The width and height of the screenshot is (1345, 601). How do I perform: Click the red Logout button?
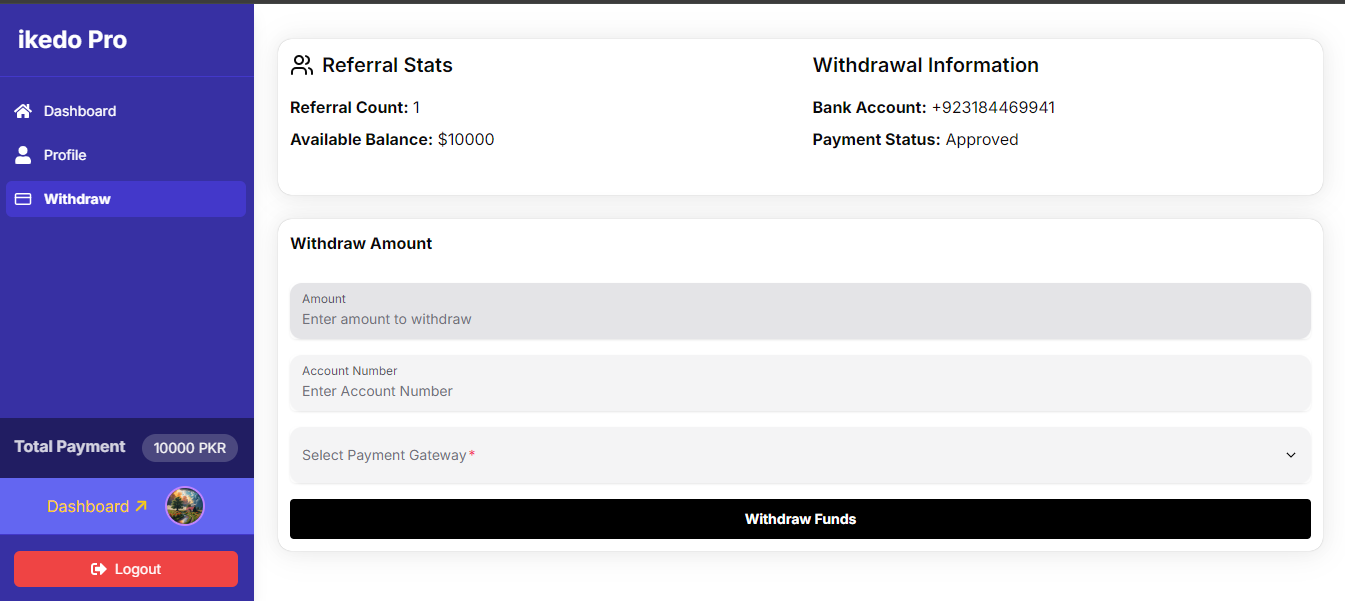pyautogui.click(x=126, y=569)
